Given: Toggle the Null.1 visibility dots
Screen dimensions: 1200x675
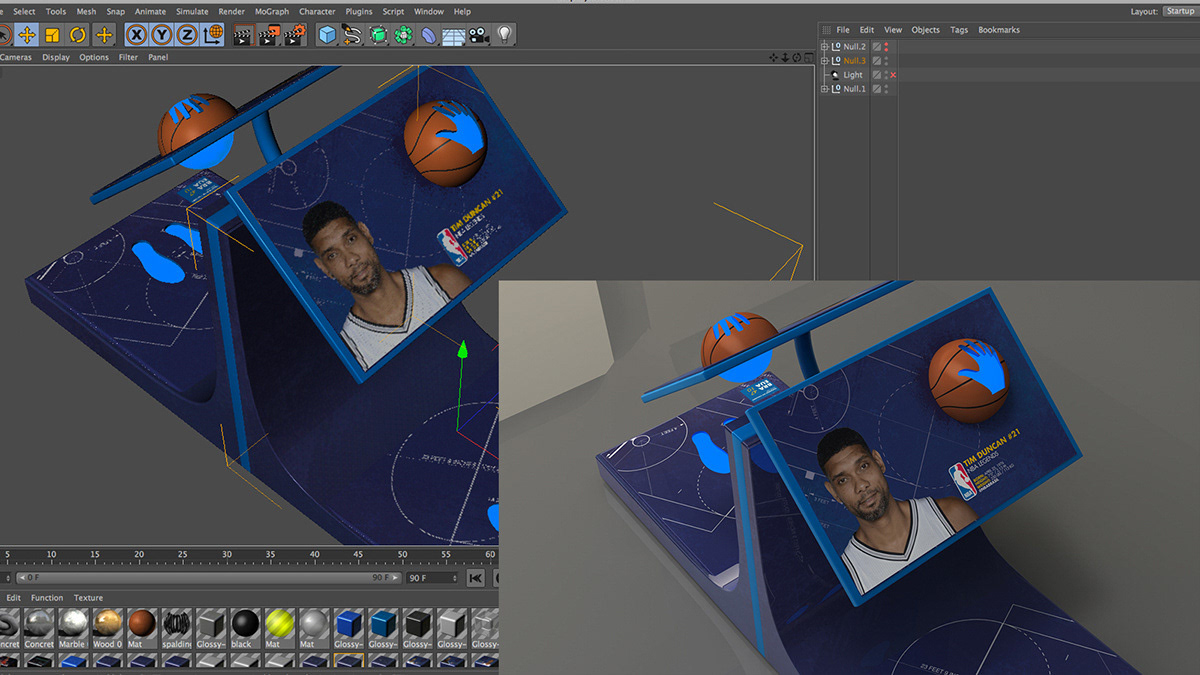Looking at the screenshot, I should pyautogui.click(x=886, y=89).
